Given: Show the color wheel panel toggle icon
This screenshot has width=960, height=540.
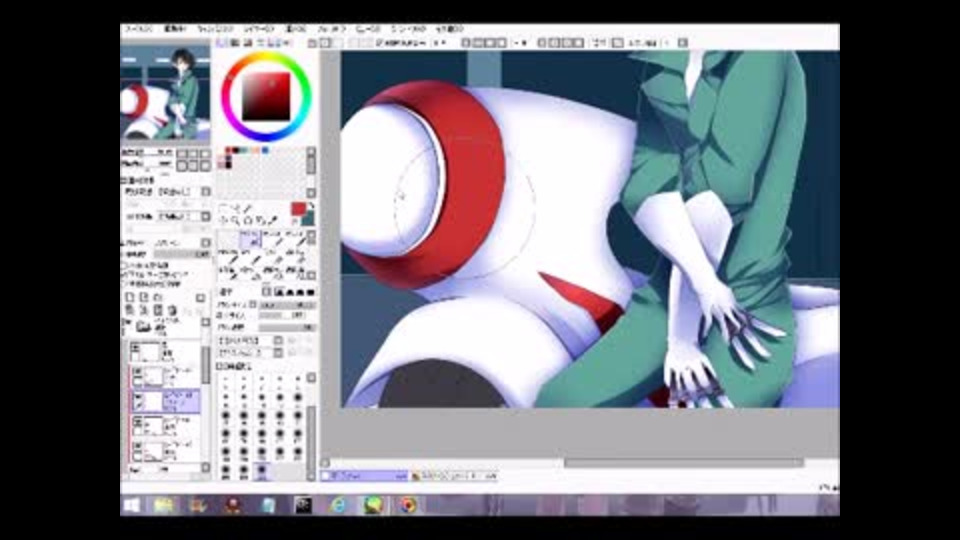Looking at the screenshot, I should pyautogui.click(x=222, y=43).
